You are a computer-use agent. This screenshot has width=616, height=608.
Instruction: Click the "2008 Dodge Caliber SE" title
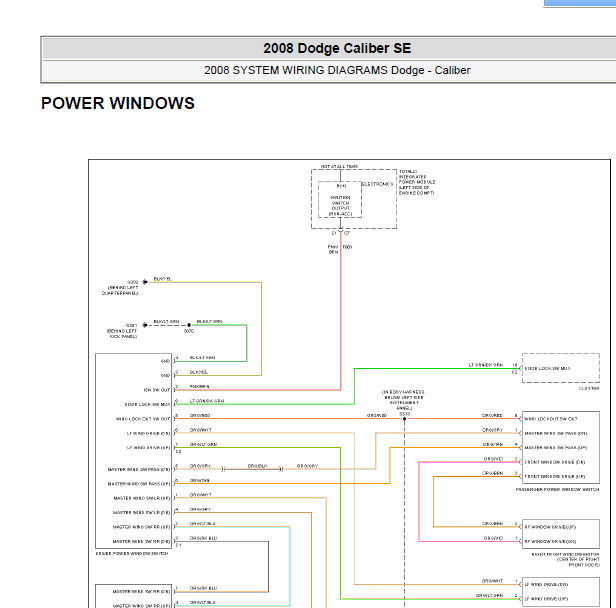pos(337,48)
